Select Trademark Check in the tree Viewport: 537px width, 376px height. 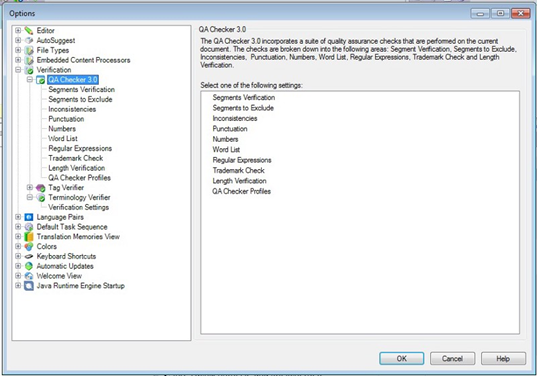[76, 158]
